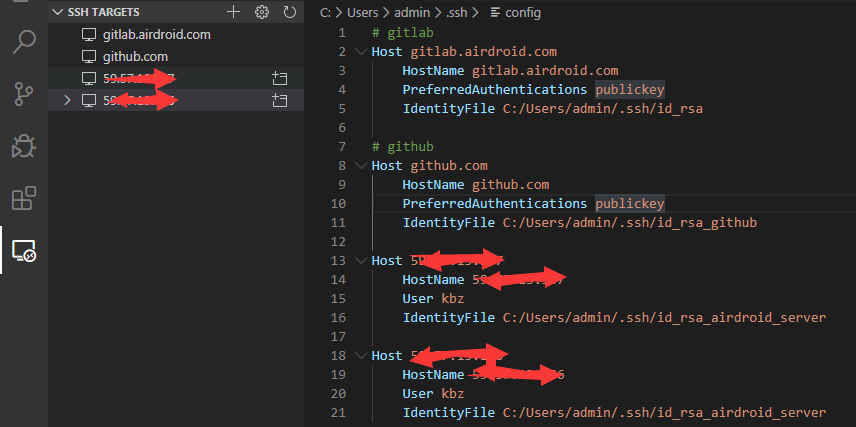The height and width of the screenshot is (427, 856).
Task: Fold the Host block at line 13
Action: pyautogui.click(x=360, y=260)
